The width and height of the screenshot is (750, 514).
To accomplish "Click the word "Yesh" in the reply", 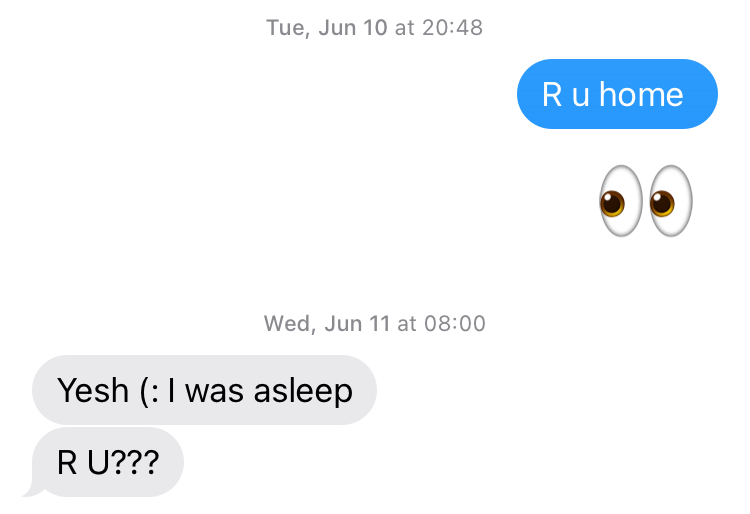I will click(x=86, y=390).
